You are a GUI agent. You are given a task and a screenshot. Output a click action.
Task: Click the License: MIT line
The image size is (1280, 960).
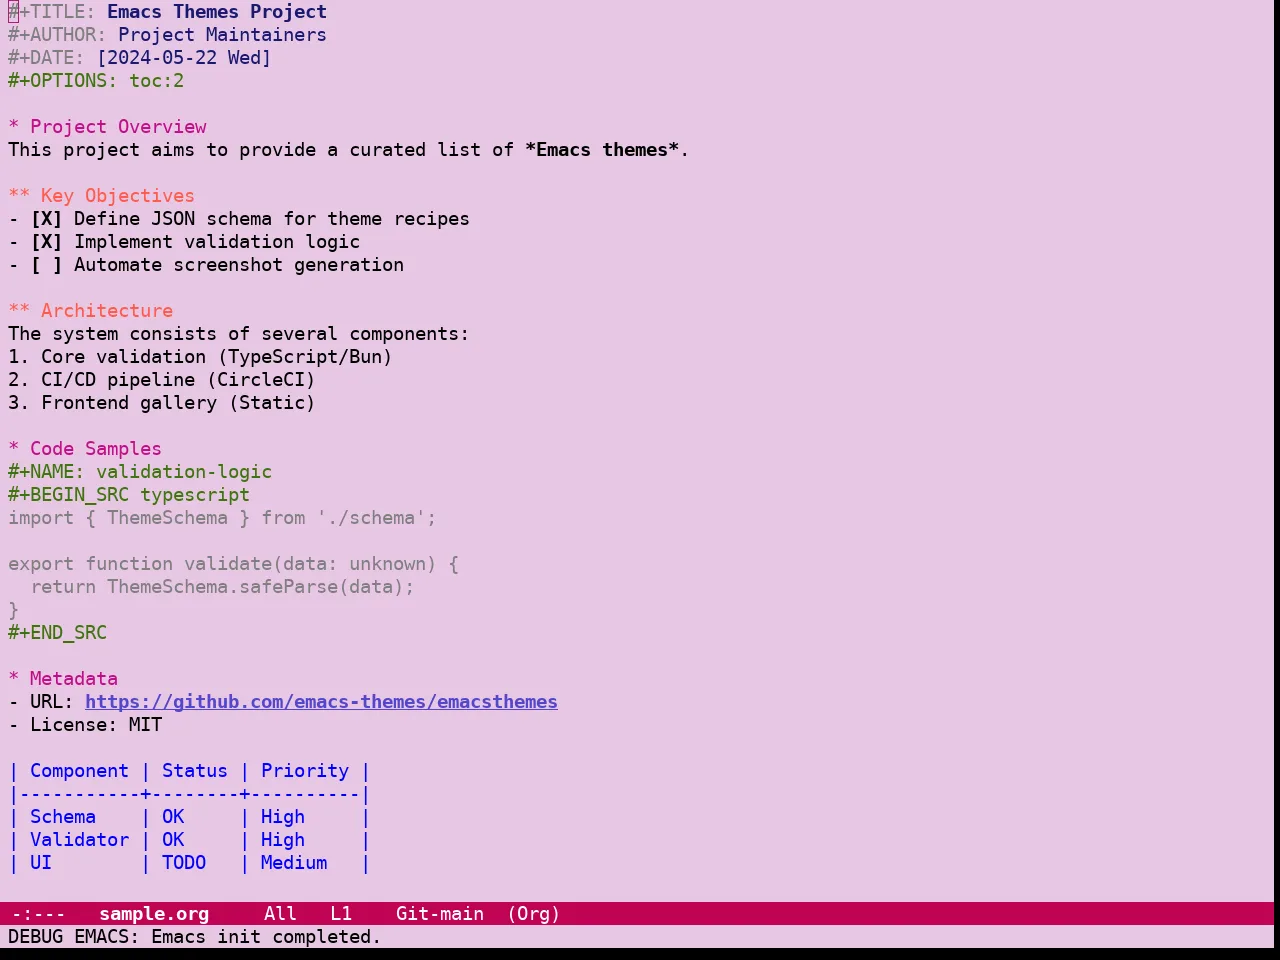click(x=85, y=725)
